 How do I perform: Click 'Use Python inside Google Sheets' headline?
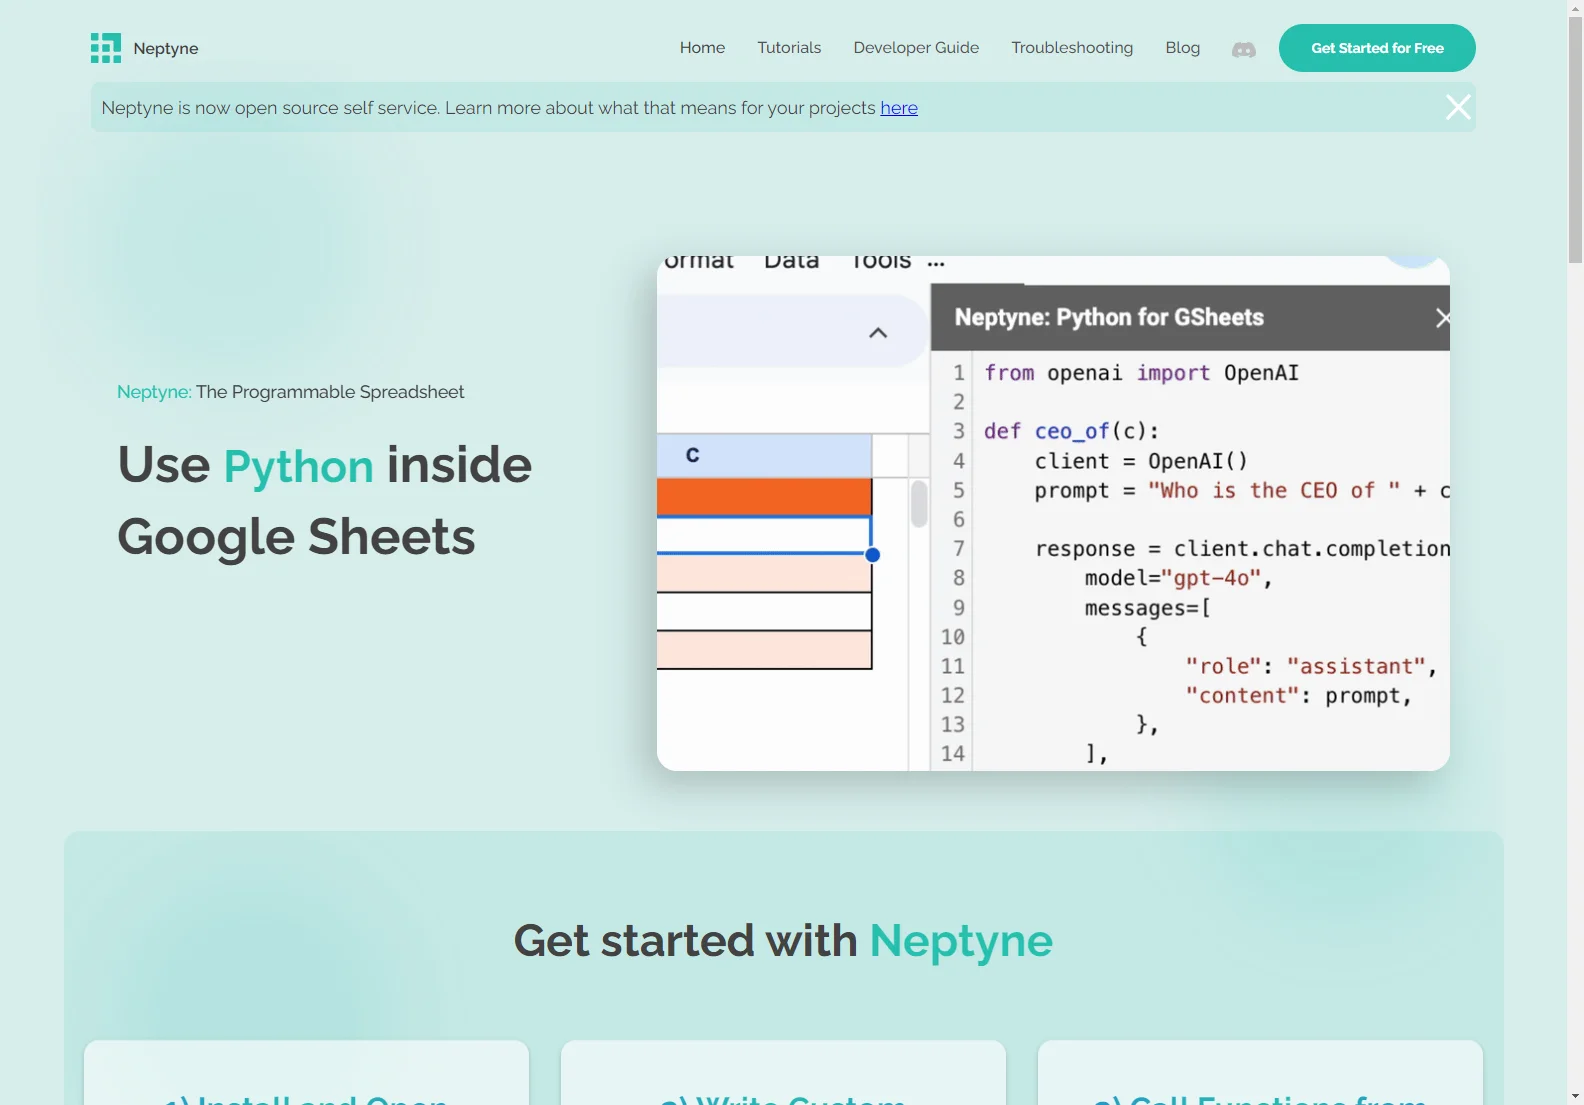point(325,501)
